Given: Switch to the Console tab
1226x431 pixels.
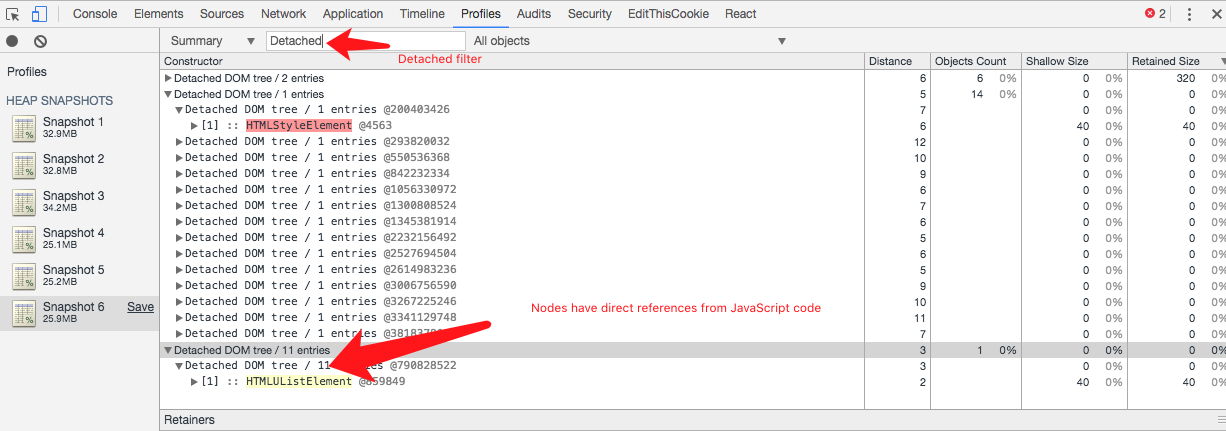Looking at the screenshot, I should [x=95, y=14].
